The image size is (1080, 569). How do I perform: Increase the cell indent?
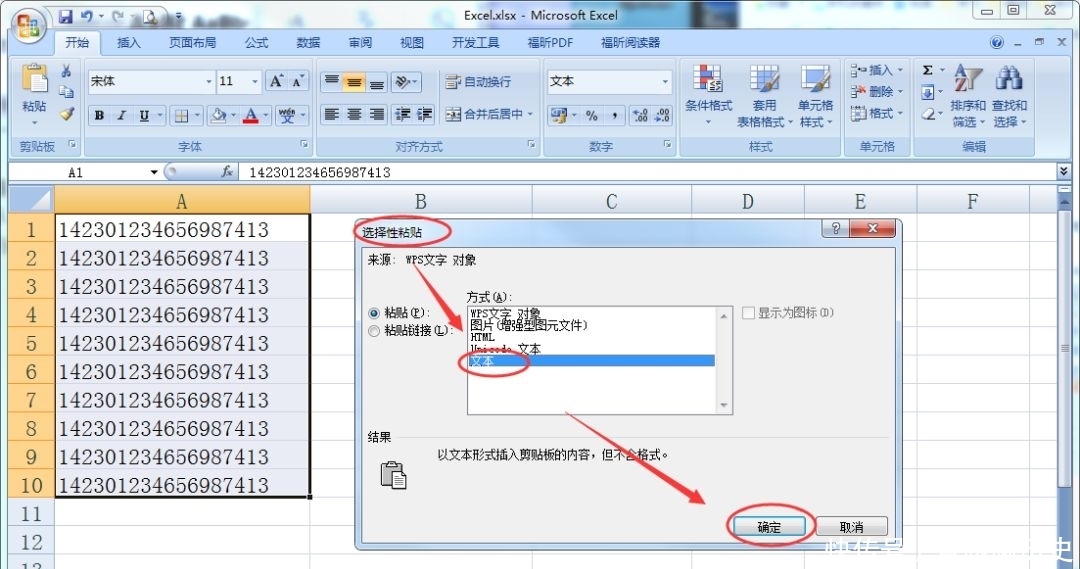coord(424,114)
